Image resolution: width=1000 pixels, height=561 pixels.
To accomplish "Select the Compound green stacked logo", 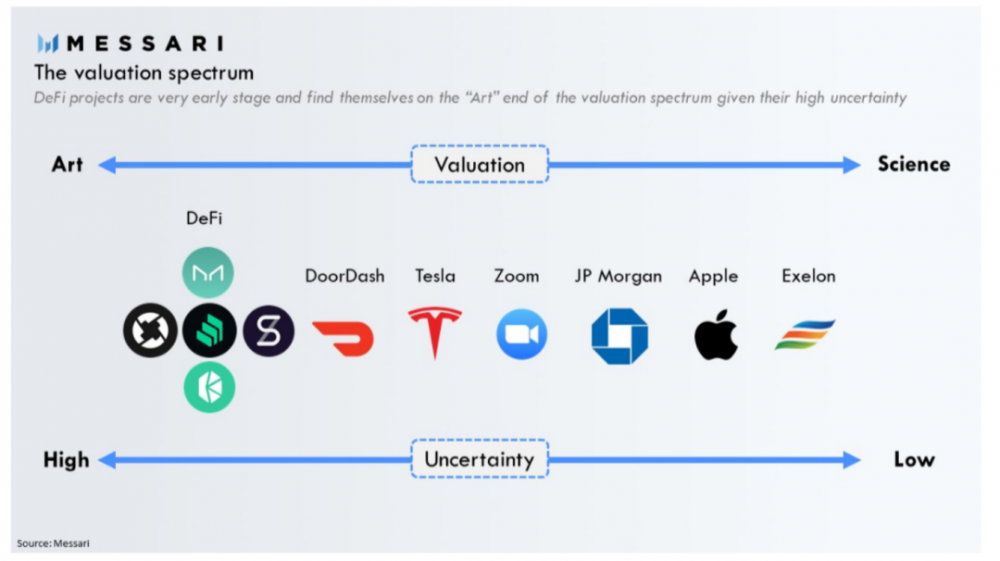I will (x=209, y=330).
